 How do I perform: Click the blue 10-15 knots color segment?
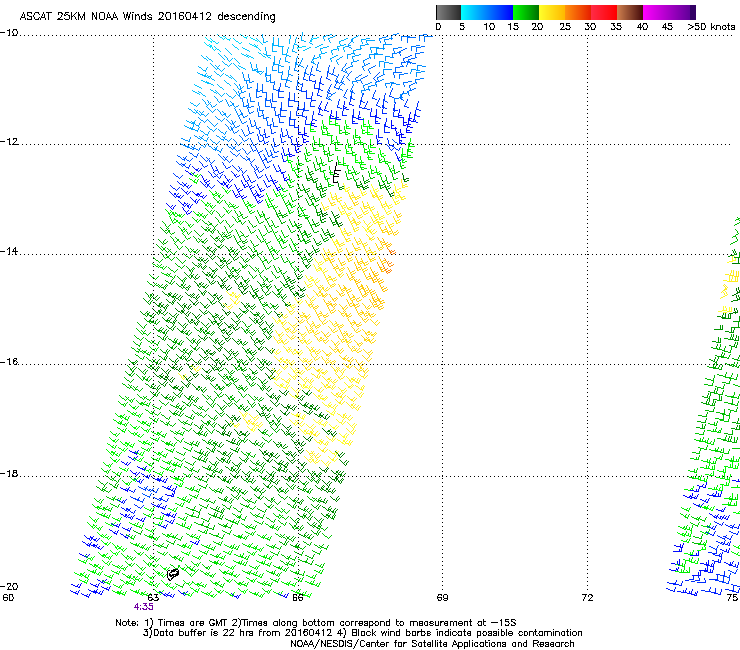[500, 12]
